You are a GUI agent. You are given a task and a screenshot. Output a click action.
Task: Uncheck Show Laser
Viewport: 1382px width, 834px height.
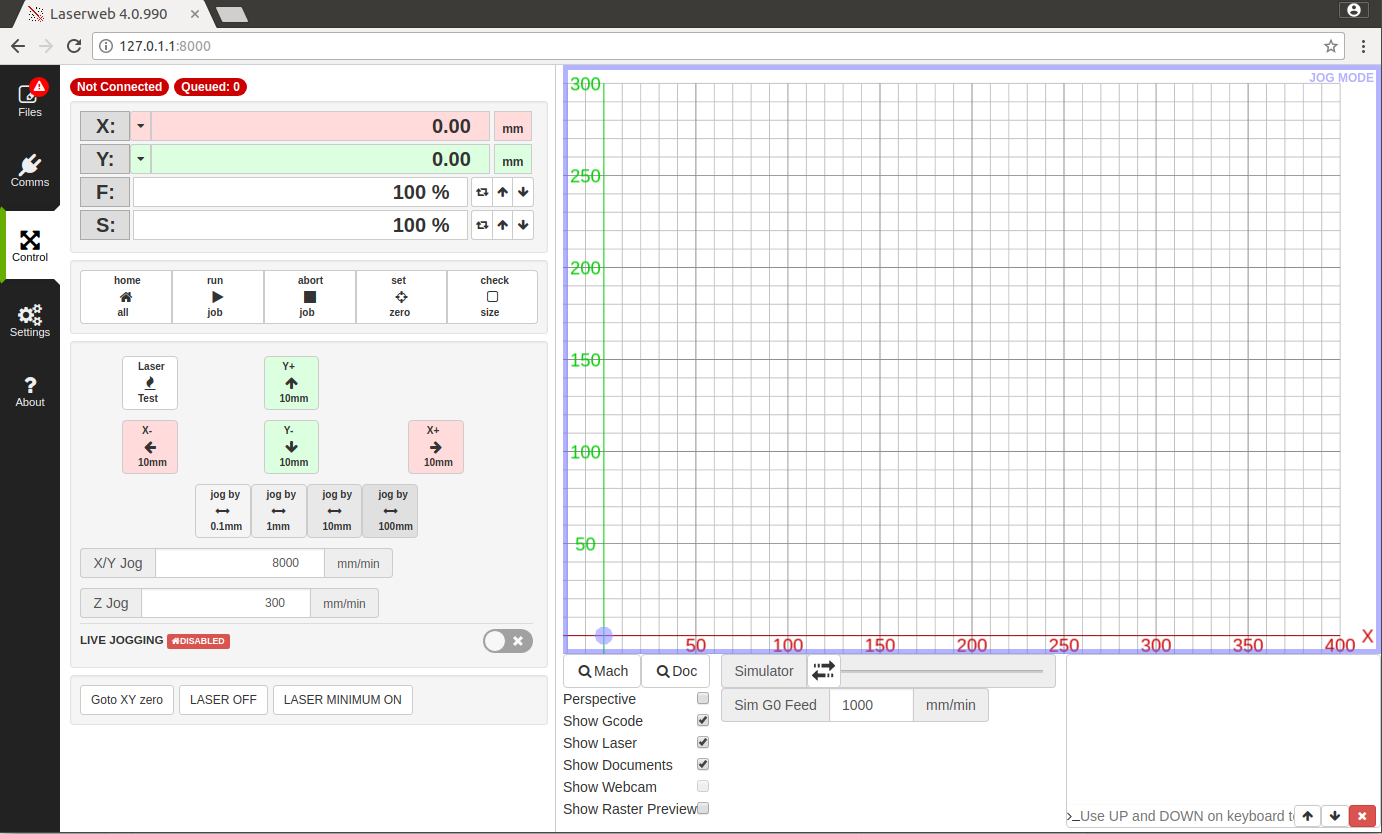pyautogui.click(x=703, y=743)
